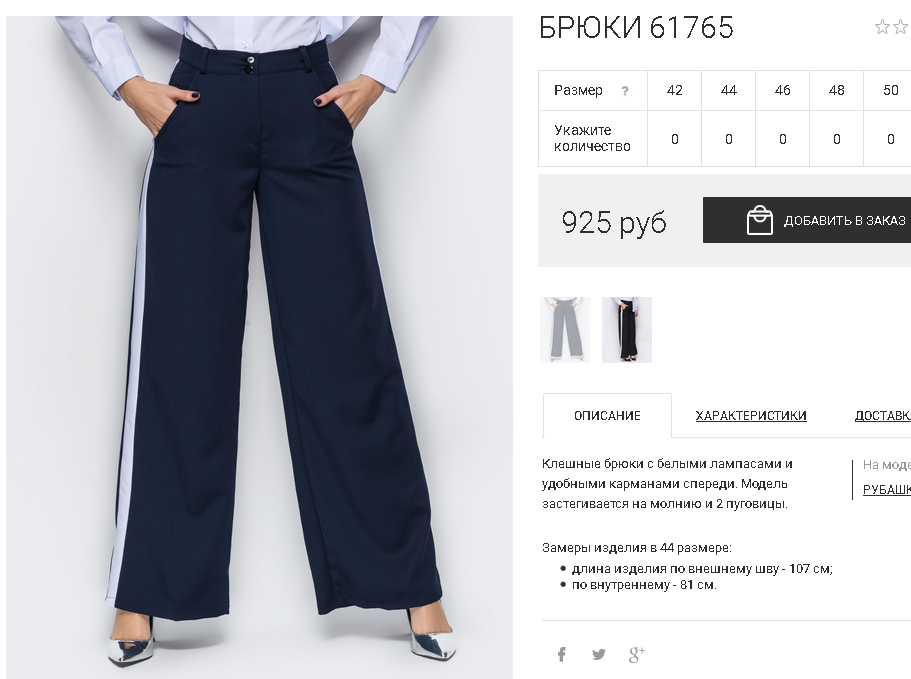This screenshot has width=911, height=679.
Task: Share the product via Twitter bird icon
Action: point(598,655)
